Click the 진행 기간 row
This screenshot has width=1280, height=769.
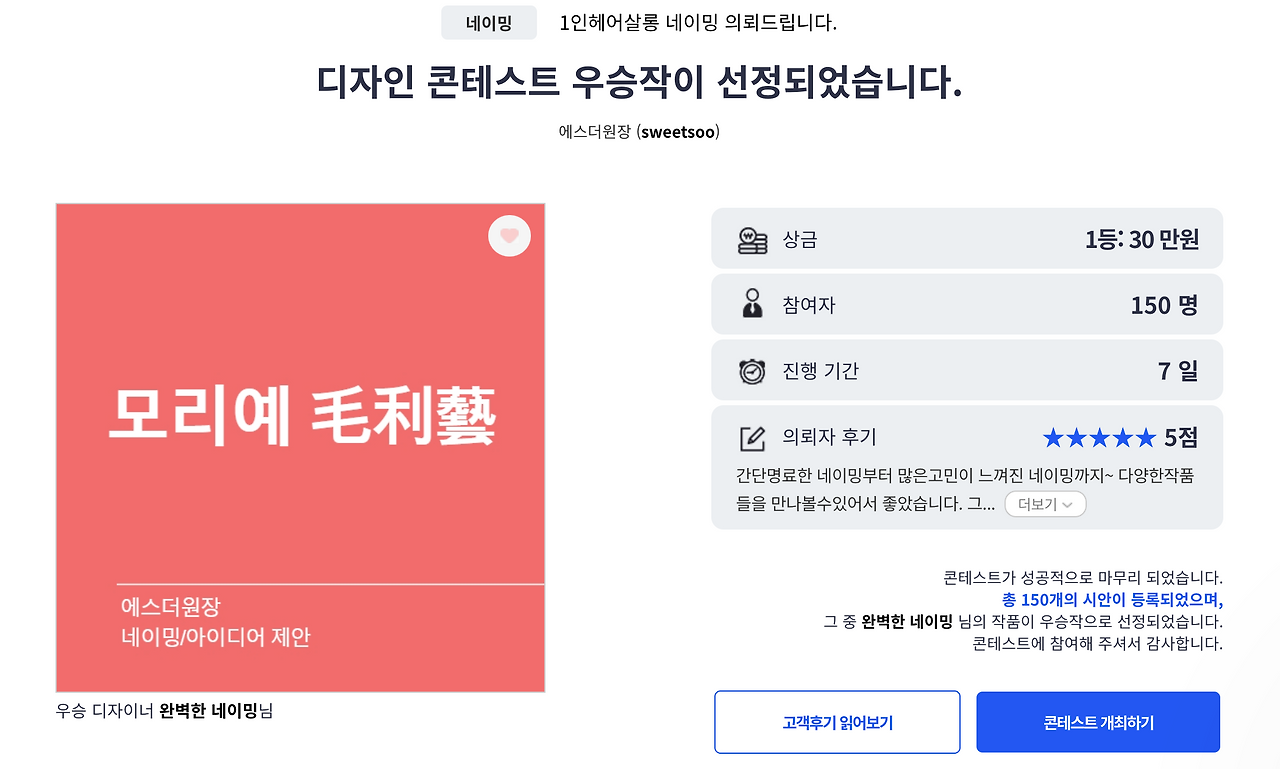pyautogui.click(x=966, y=369)
